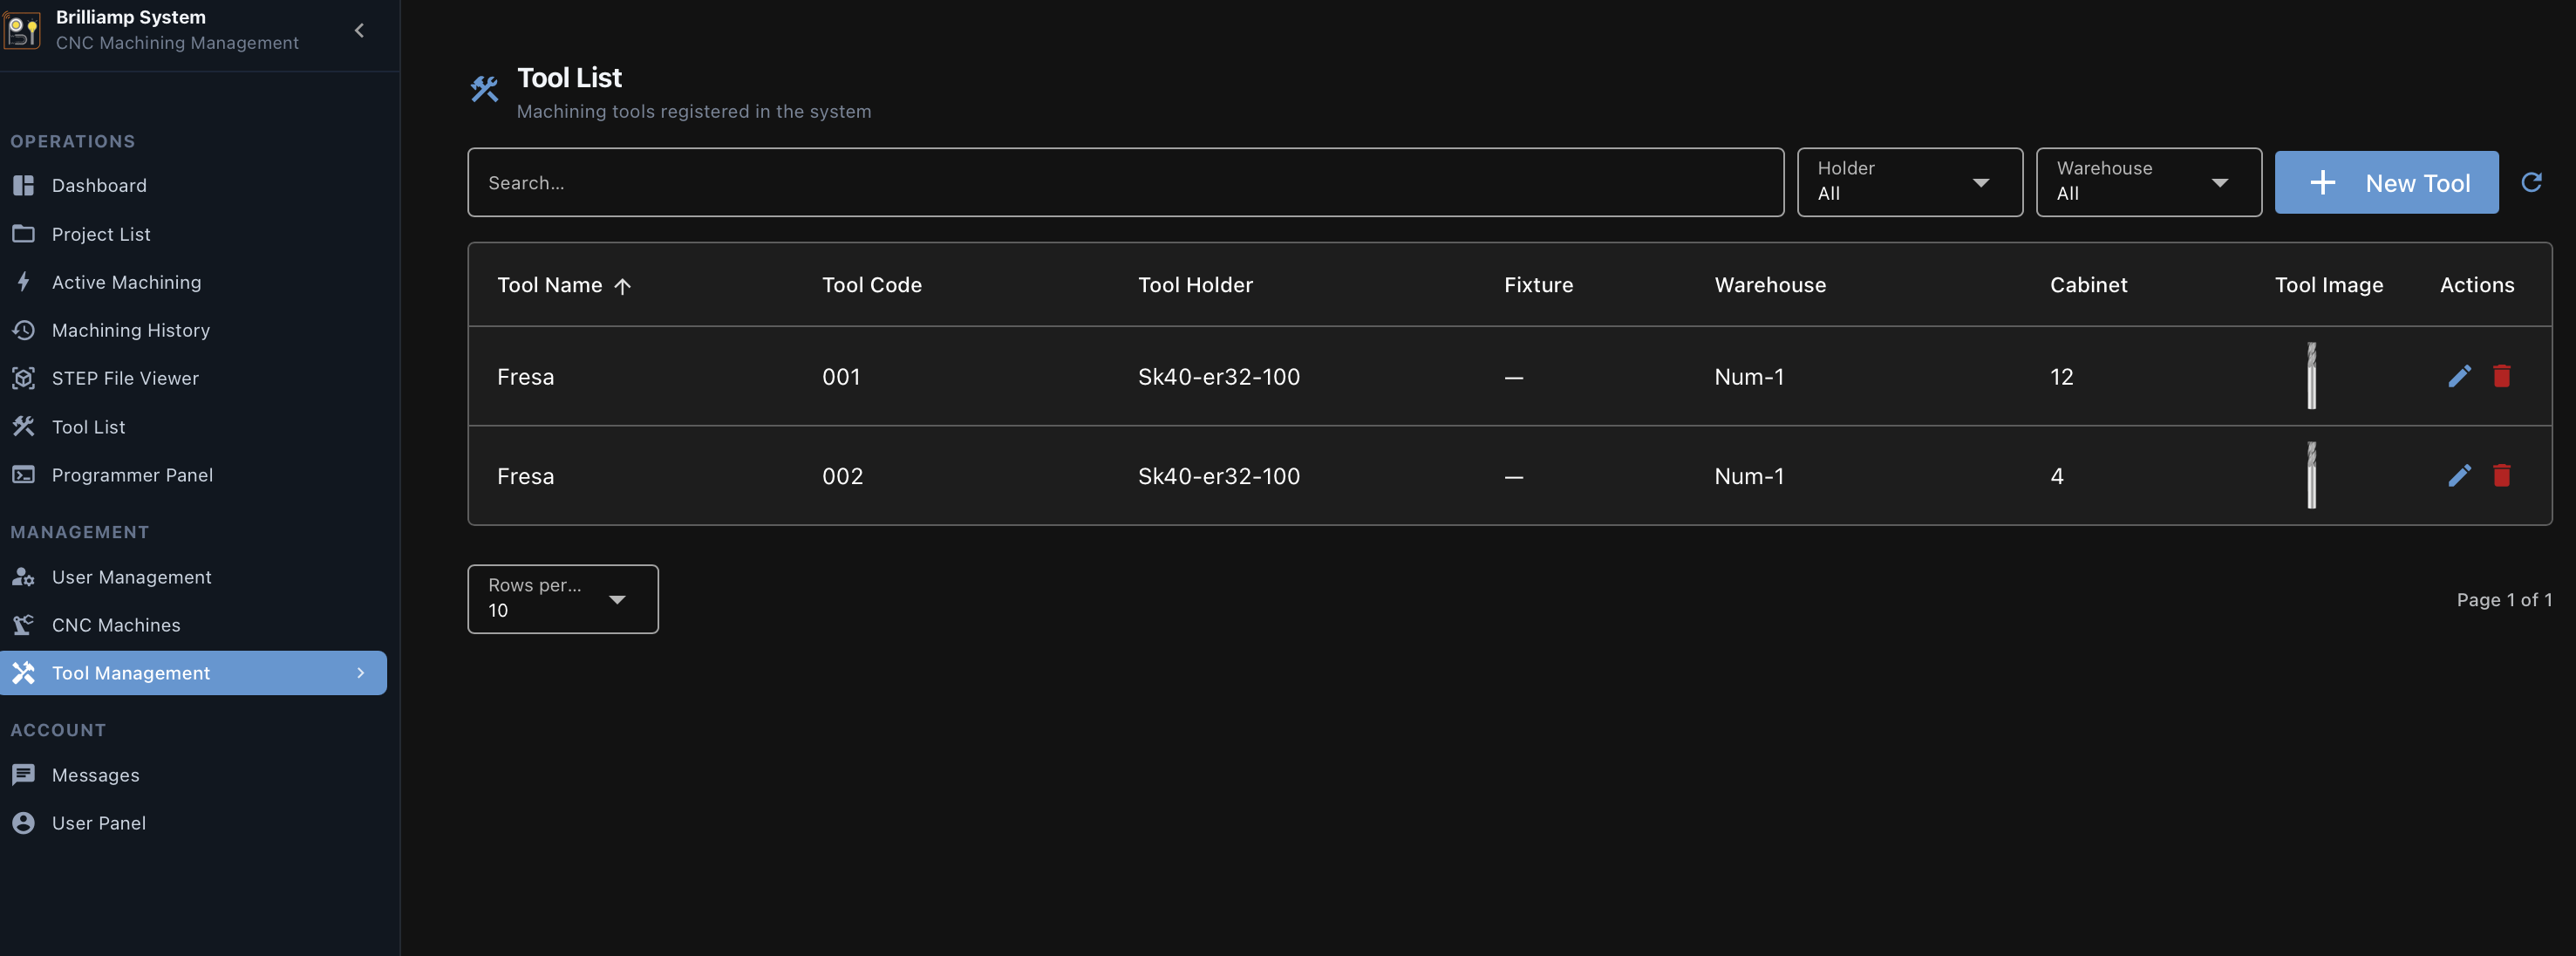Click the Cabinet column header
Screen dimensions: 2576x956
(2088, 285)
